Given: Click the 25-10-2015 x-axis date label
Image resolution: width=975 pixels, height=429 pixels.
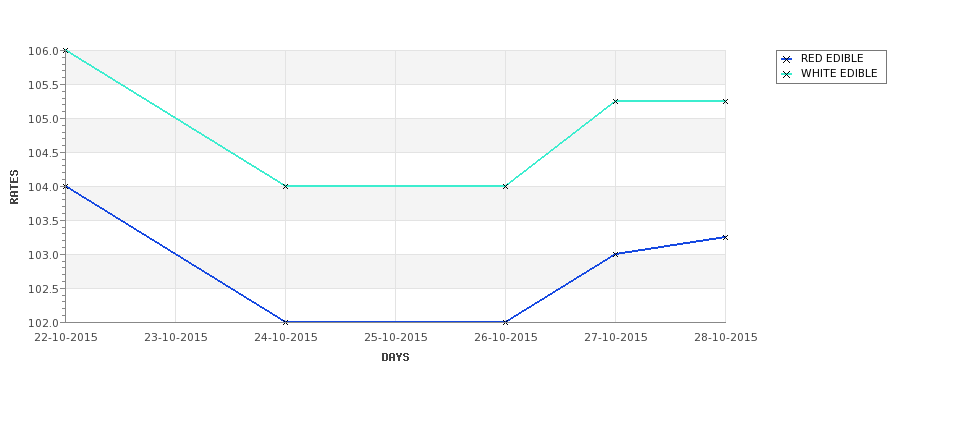Looking at the screenshot, I should point(395,338).
